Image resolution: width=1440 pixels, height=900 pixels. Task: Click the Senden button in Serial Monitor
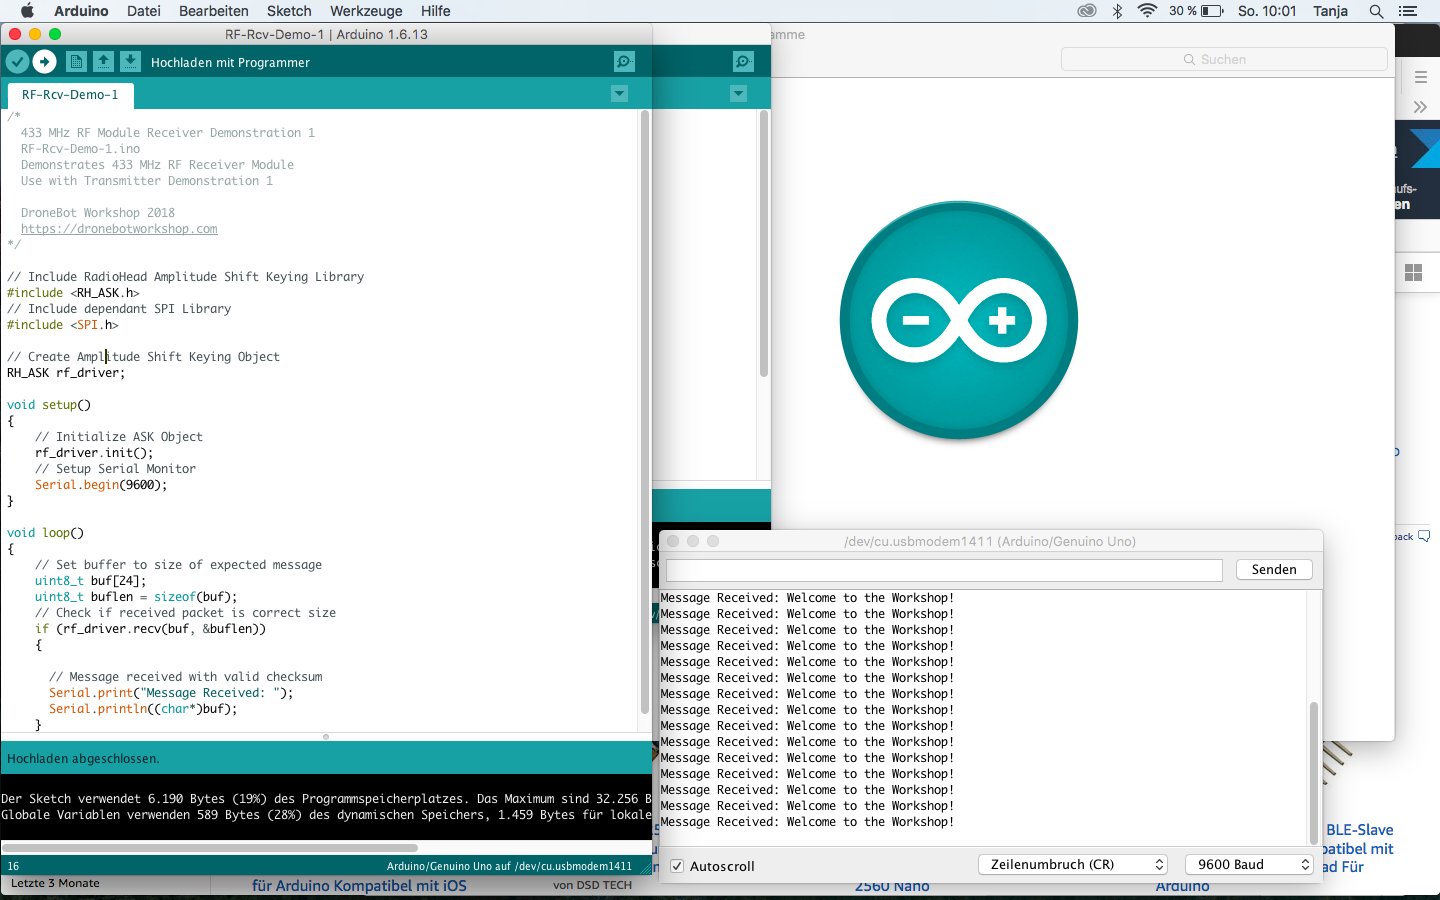[1274, 569]
